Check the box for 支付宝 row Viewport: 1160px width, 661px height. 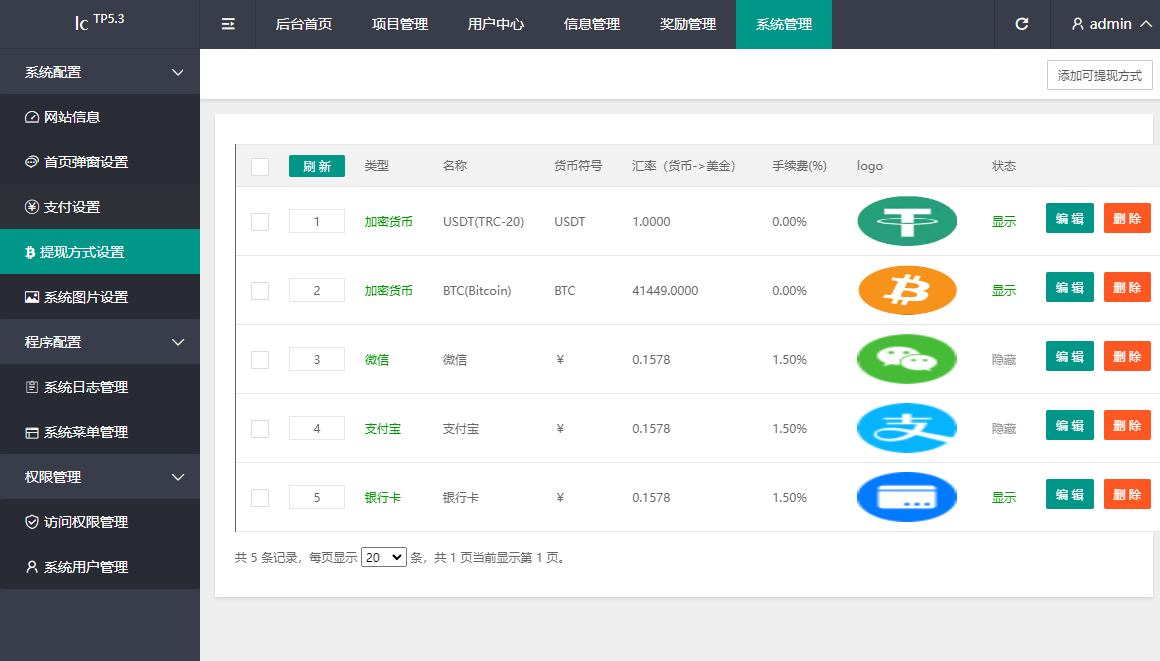tap(260, 429)
